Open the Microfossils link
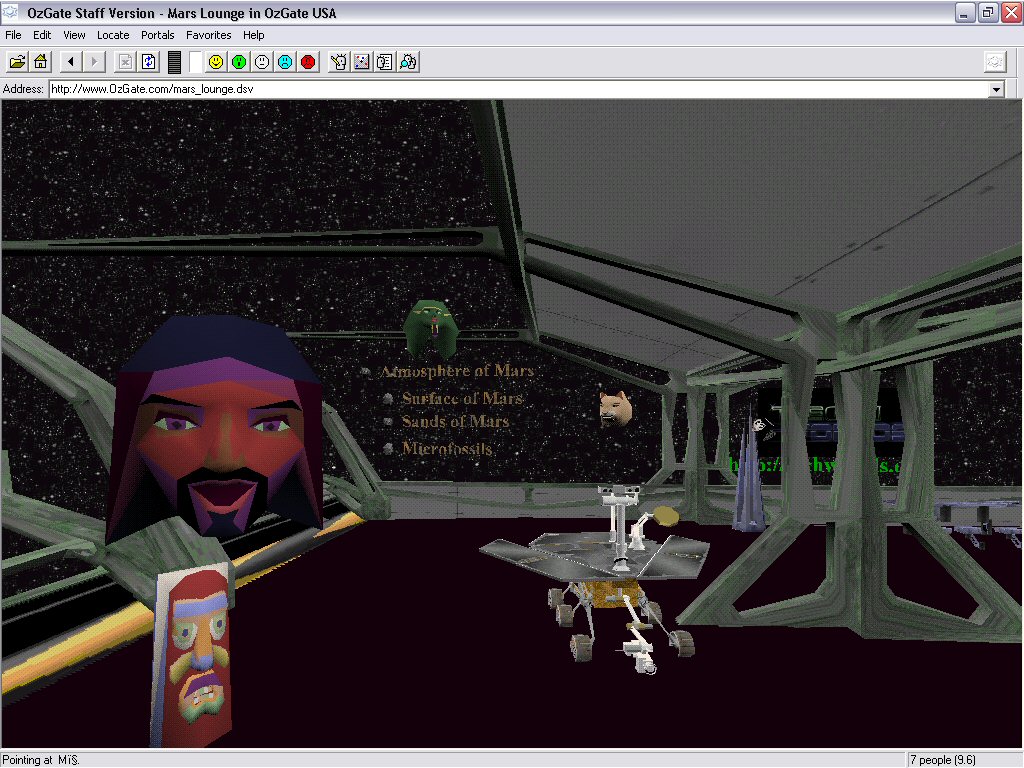1024x768 pixels. point(447,449)
